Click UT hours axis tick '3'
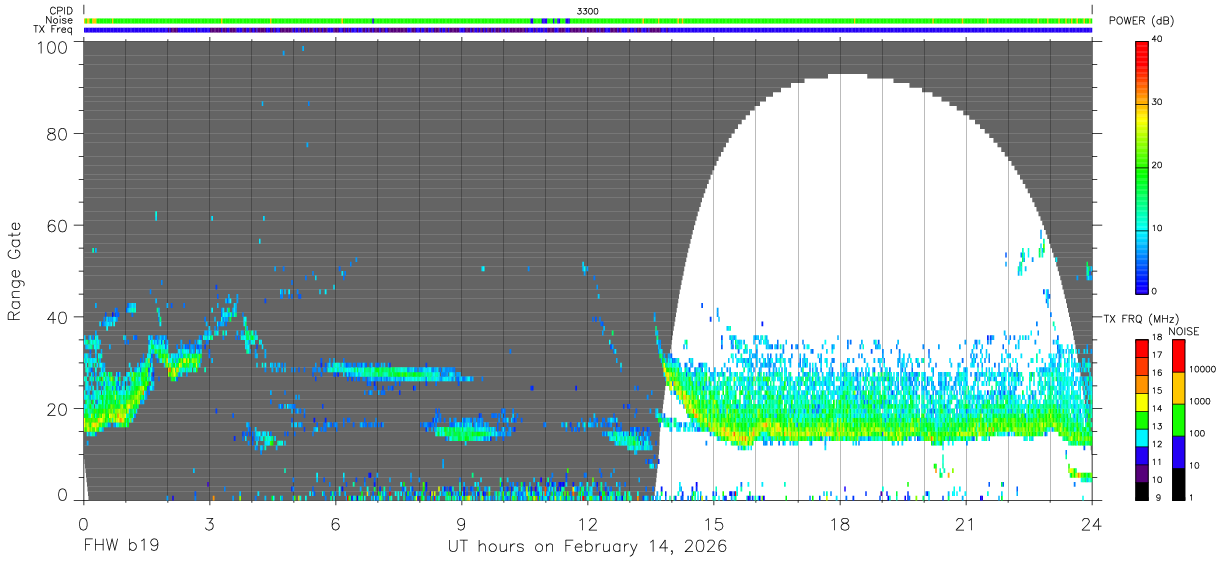This screenshot has width=1228, height=567. 209,523
